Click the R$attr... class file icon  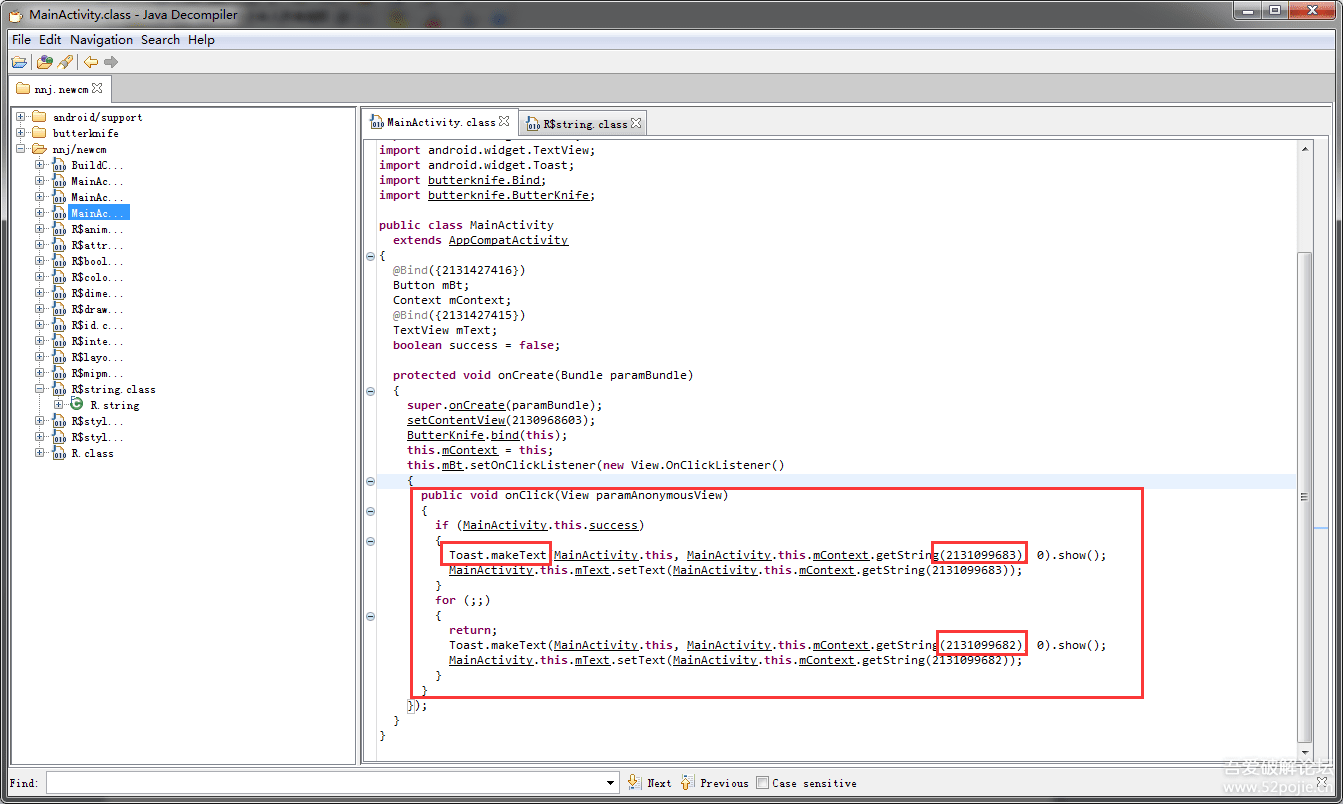[x=60, y=245]
